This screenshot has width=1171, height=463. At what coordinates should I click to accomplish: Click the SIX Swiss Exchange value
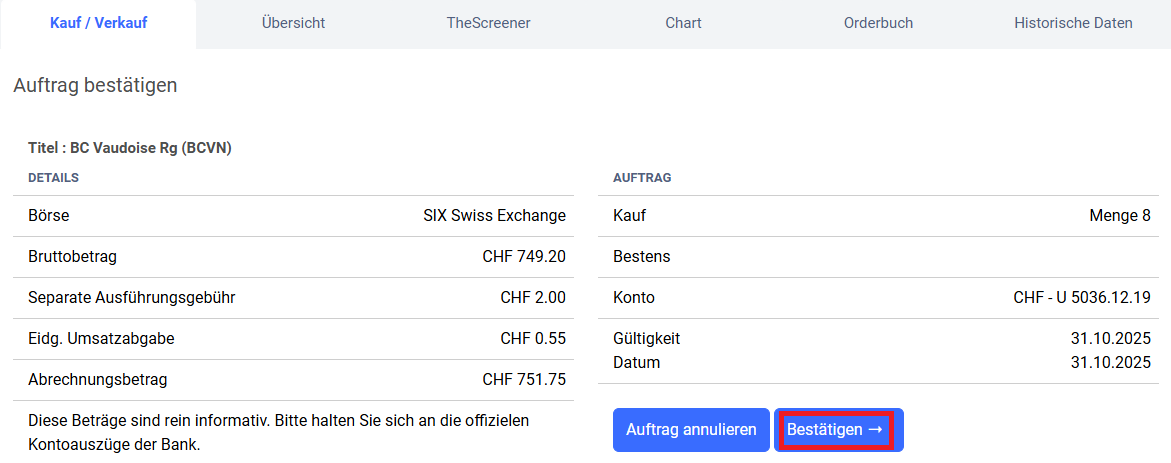(x=494, y=216)
